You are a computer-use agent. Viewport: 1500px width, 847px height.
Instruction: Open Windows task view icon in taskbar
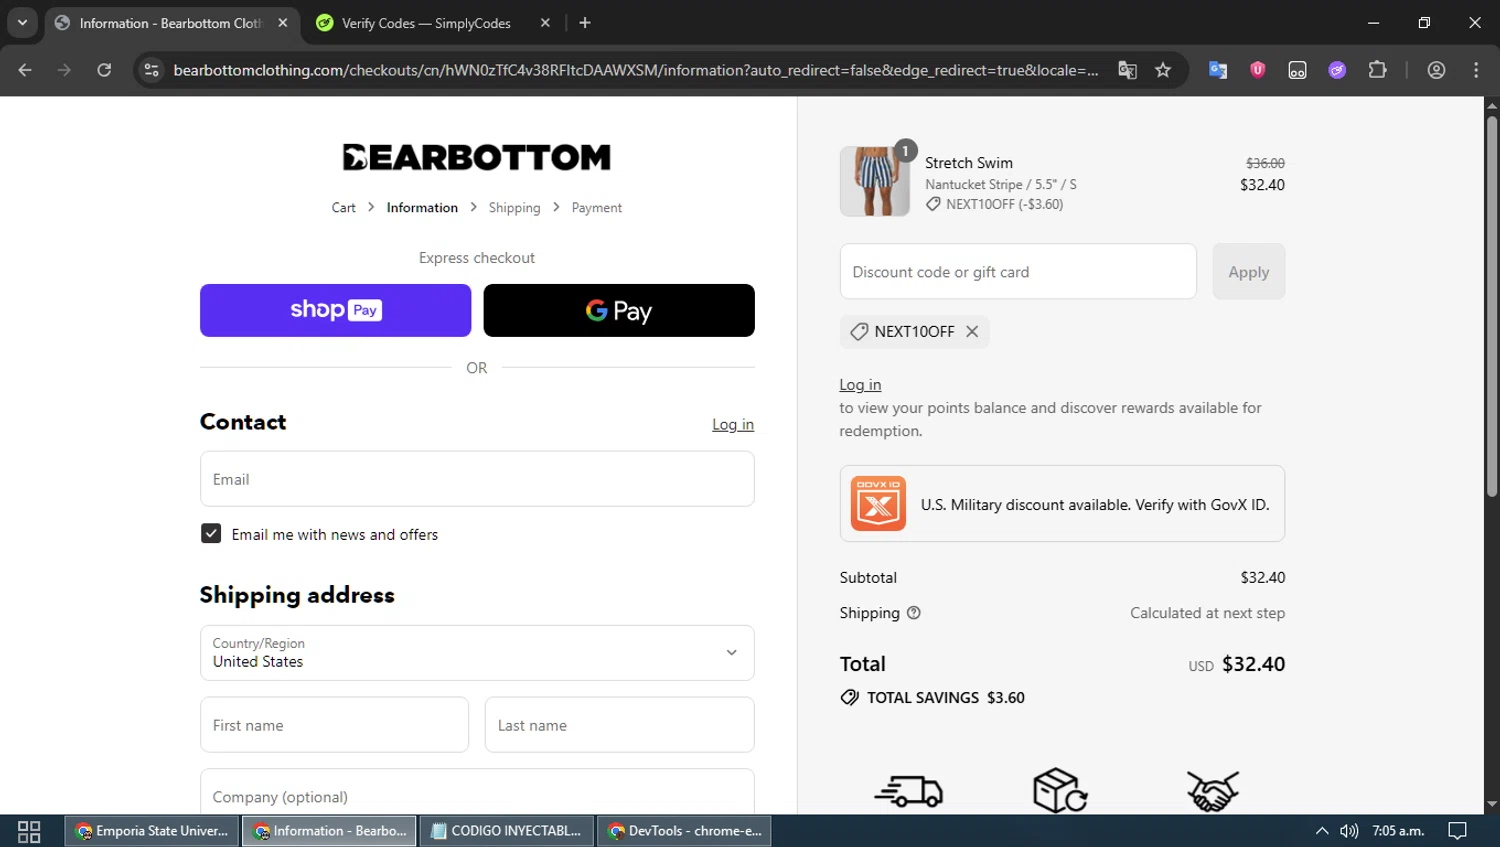point(29,831)
